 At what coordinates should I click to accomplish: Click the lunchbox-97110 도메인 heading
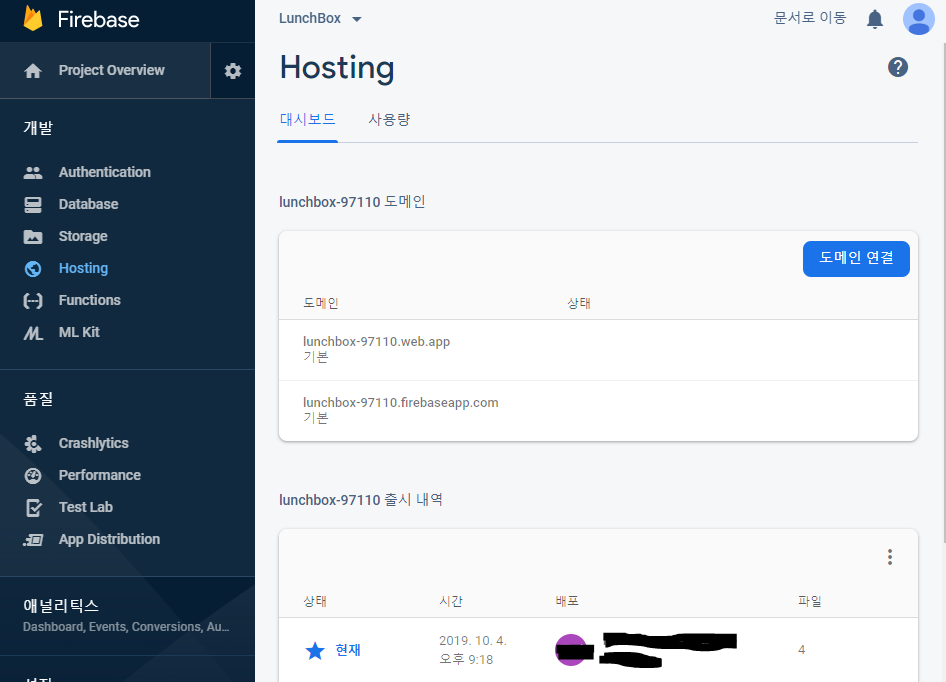pyautogui.click(x=352, y=202)
